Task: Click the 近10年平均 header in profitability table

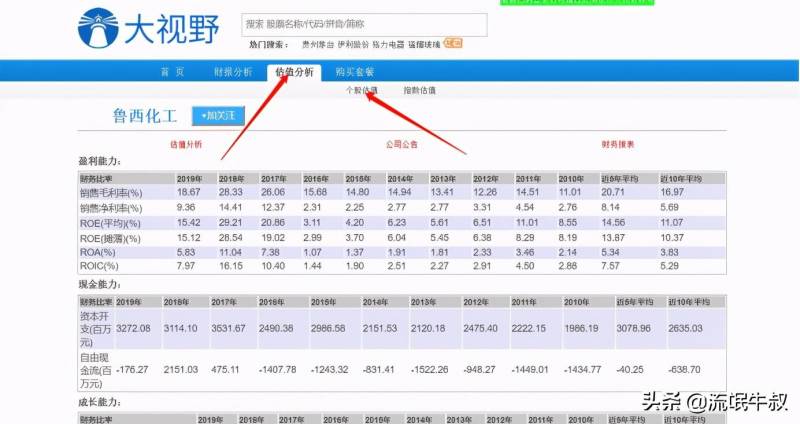Action: 681,179
